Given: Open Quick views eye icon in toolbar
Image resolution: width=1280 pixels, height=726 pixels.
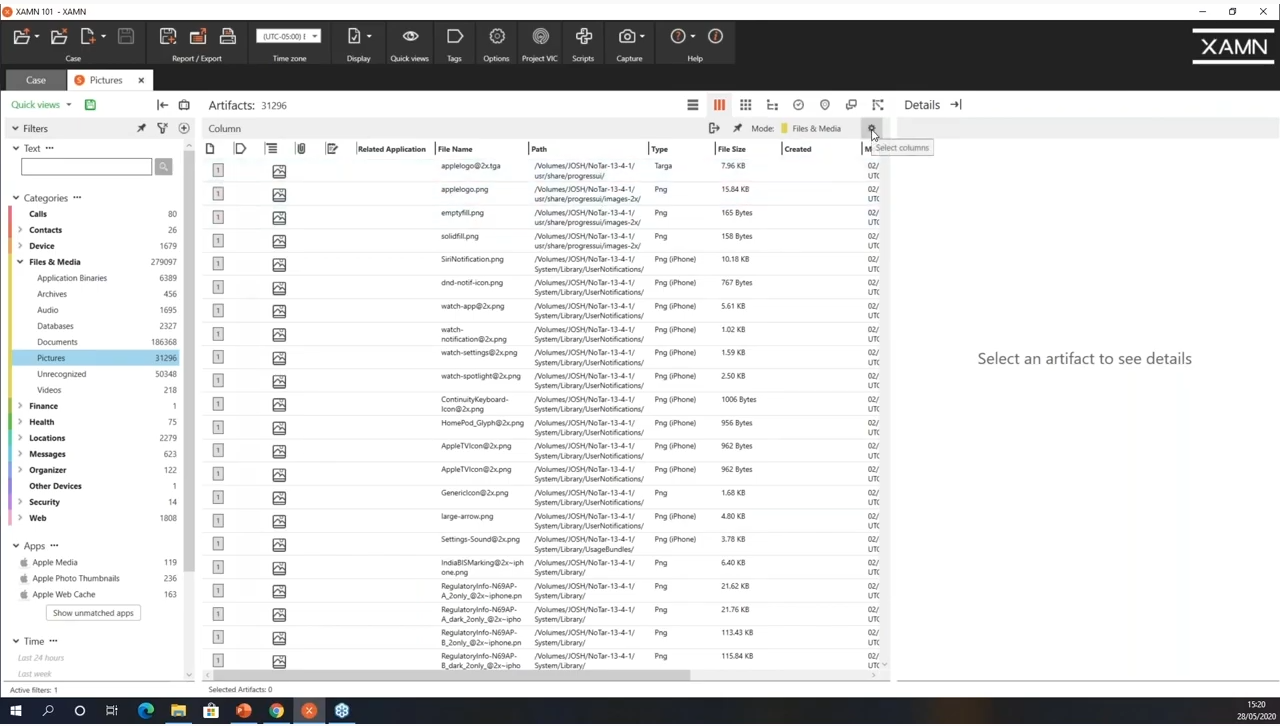Looking at the screenshot, I should (410, 37).
